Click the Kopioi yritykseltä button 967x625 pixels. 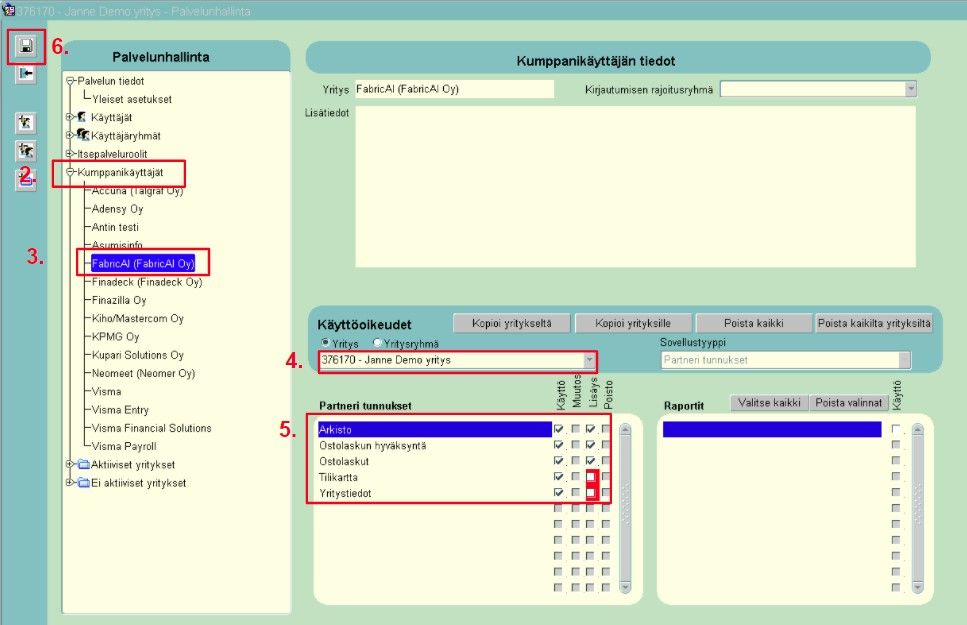(x=511, y=323)
